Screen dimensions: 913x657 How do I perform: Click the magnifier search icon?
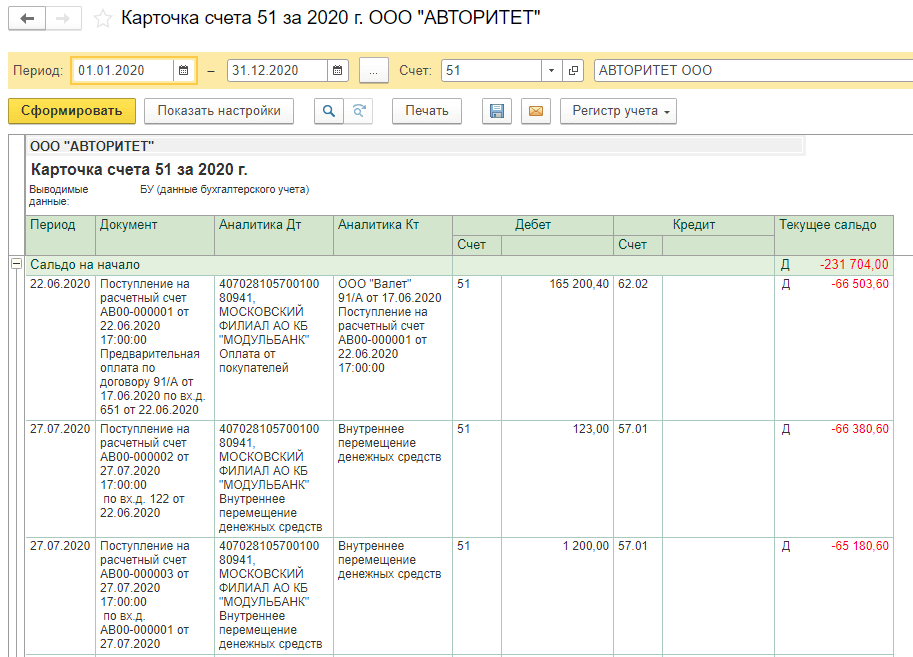click(x=328, y=111)
